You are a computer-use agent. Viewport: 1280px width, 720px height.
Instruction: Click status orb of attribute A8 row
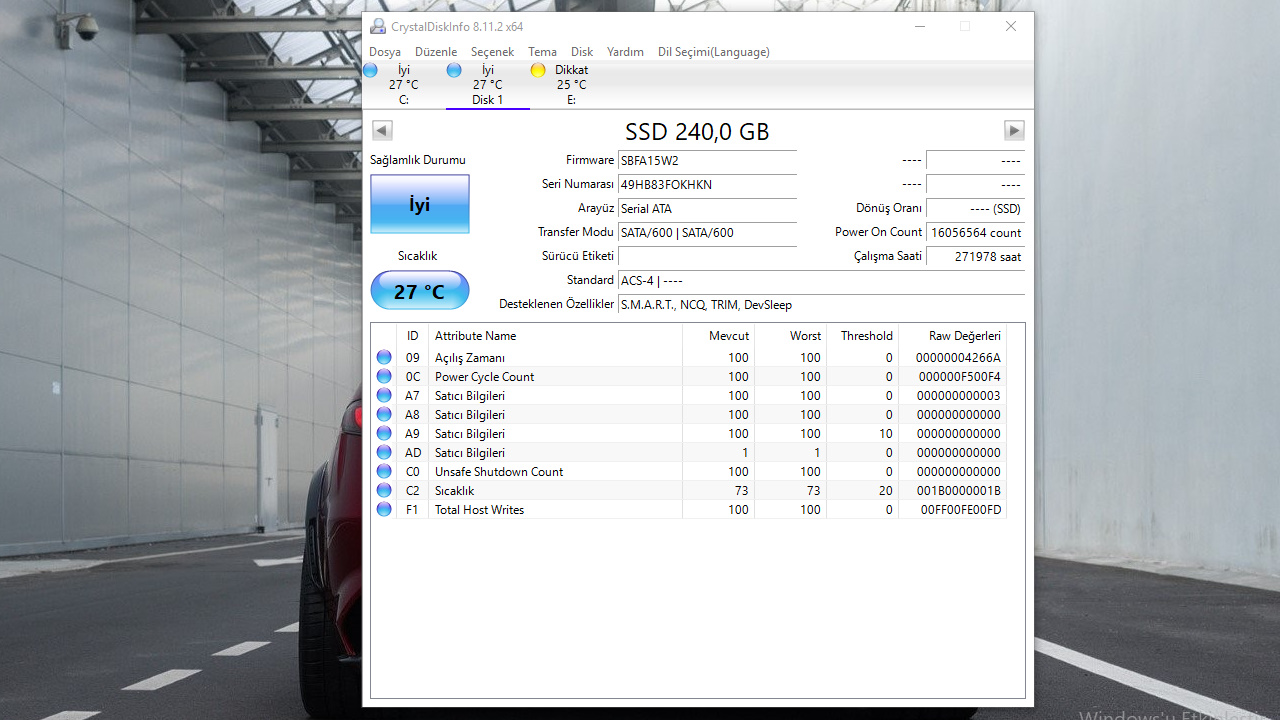[x=384, y=415]
